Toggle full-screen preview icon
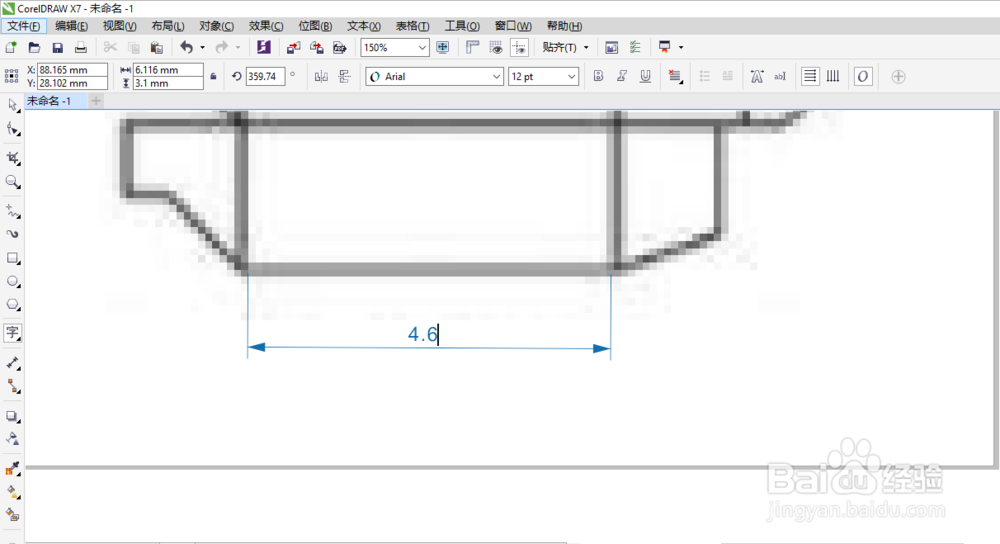Viewport: 1000px width, 544px height. [443, 47]
